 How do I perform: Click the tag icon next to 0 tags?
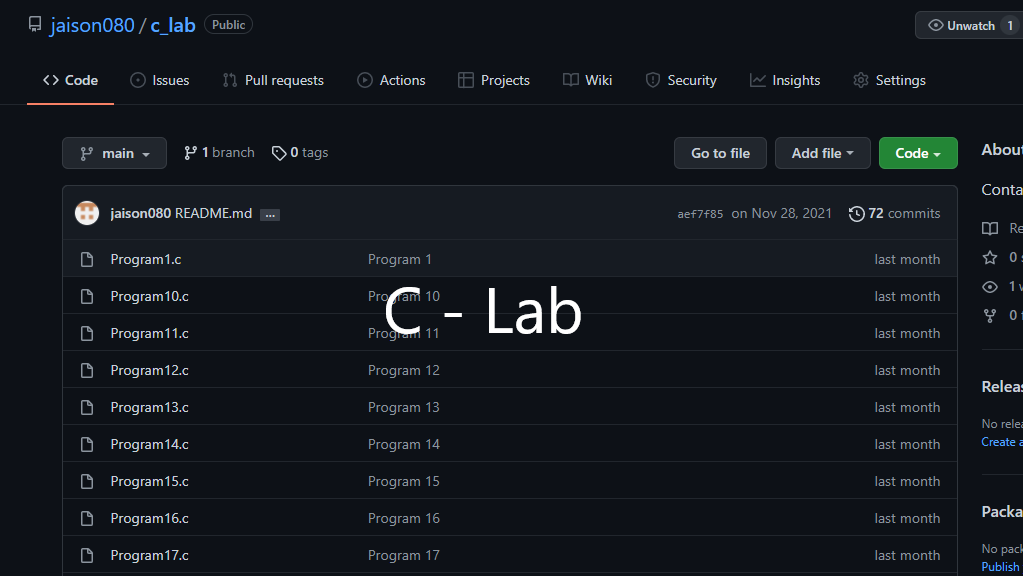279,153
